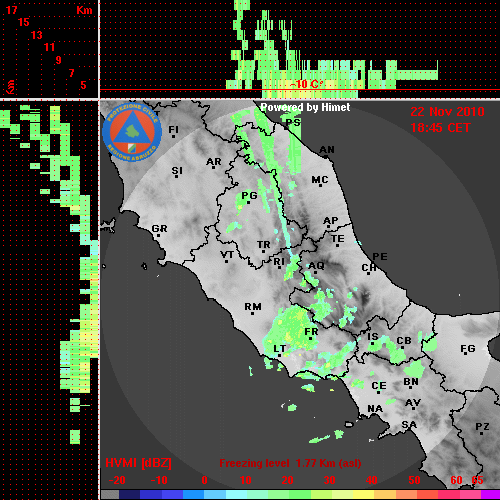Click the city label 'TE' on map

coord(338,239)
